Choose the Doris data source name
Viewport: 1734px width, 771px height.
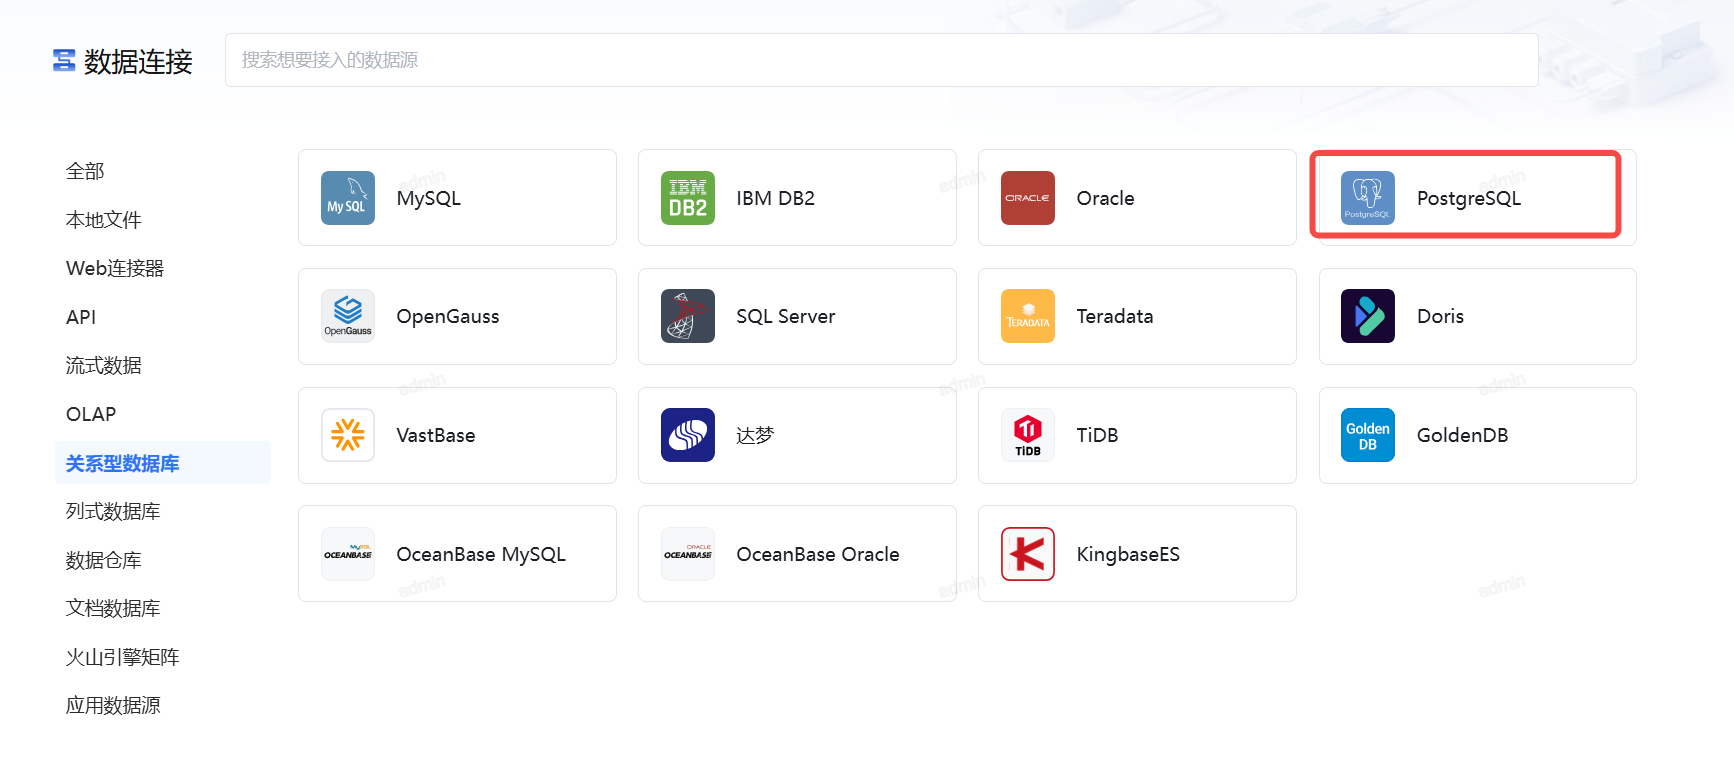pos(1441,316)
